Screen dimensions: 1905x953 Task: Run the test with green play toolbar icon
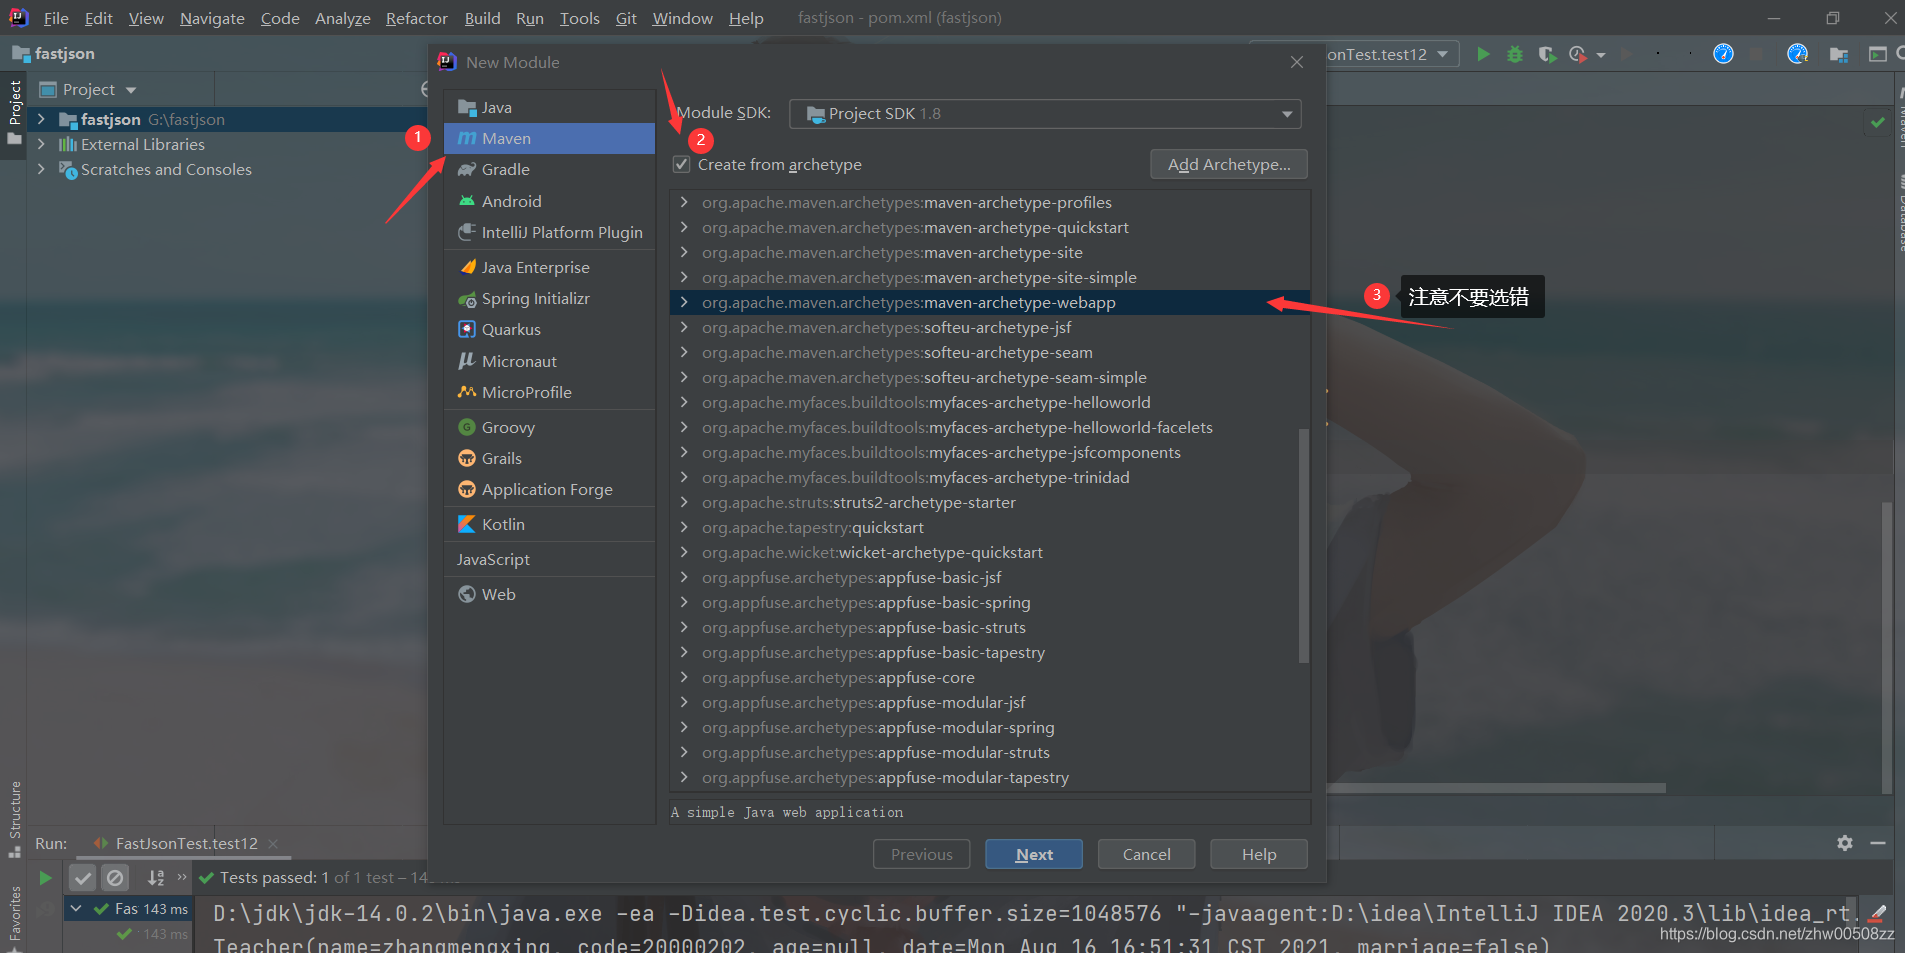coord(1483,54)
